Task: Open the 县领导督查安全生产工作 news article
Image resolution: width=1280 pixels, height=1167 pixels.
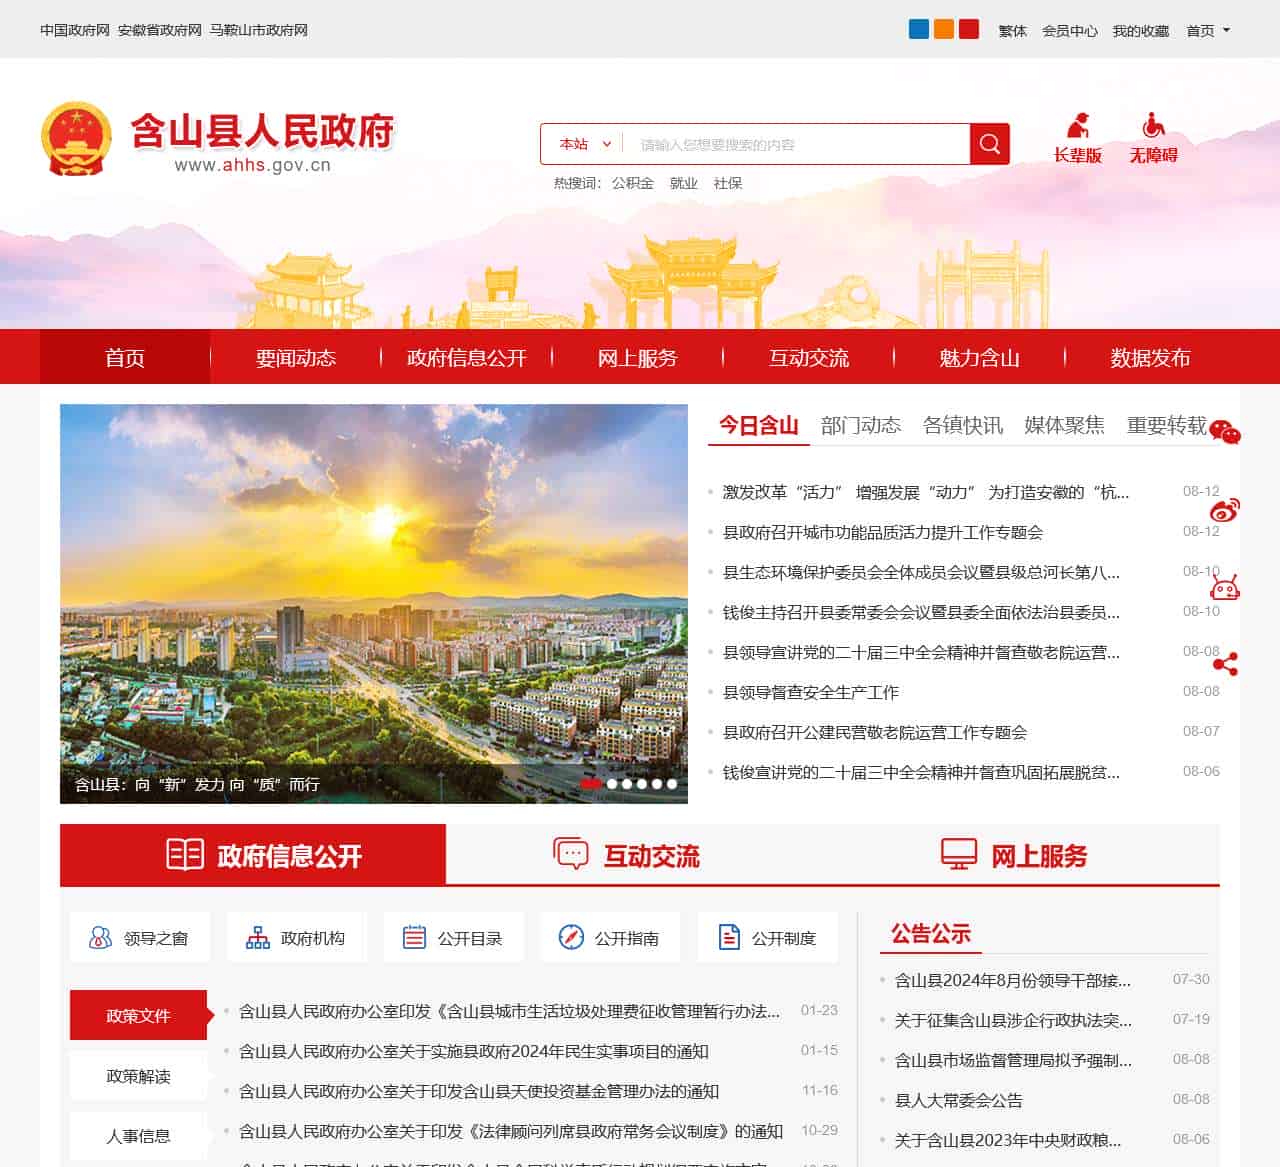Action: tap(812, 691)
